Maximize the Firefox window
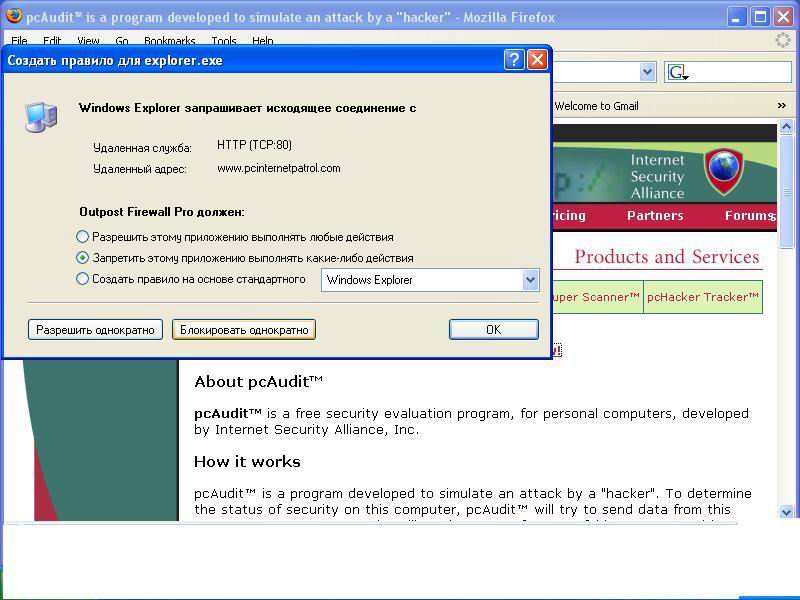Image resolution: width=800 pixels, height=600 pixels. [760, 17]
